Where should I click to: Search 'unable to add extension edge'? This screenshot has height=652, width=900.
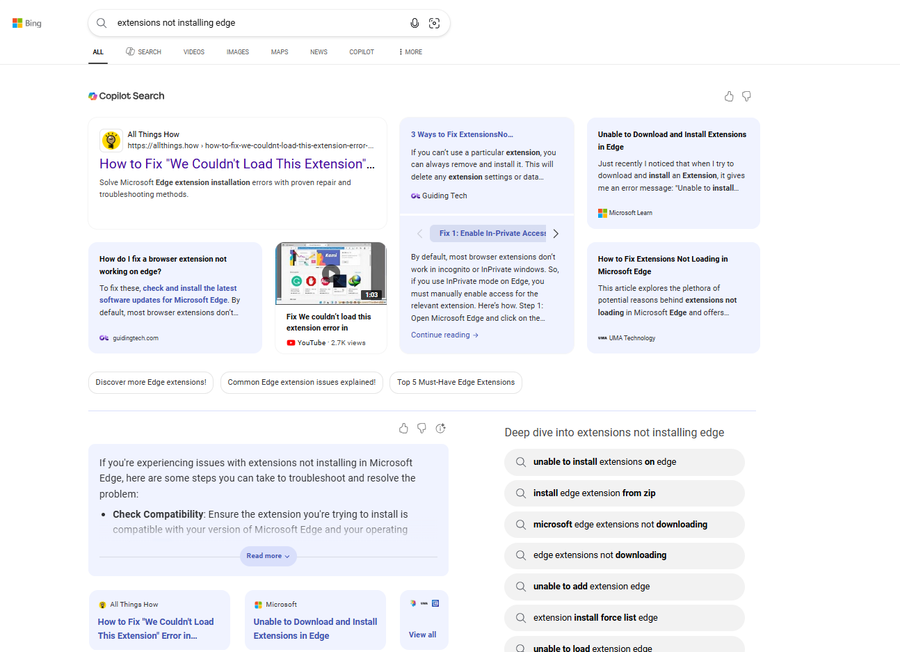click(624, 587)
